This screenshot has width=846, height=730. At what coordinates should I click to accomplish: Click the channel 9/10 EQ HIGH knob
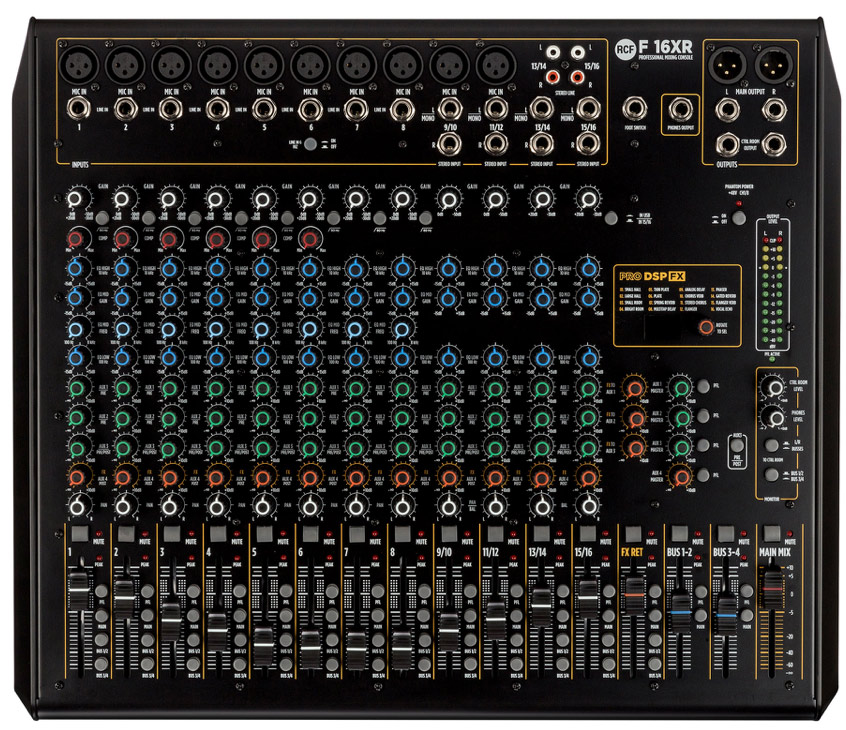(x=449, y=268)
